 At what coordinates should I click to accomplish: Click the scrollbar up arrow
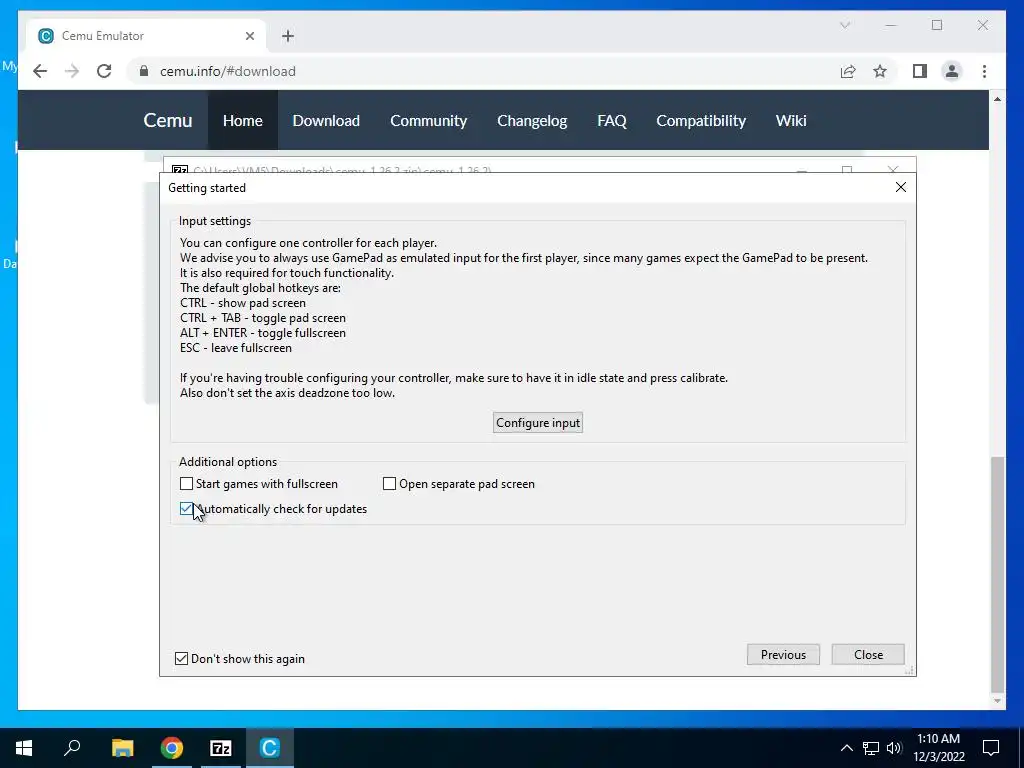[x=997, y=99]
